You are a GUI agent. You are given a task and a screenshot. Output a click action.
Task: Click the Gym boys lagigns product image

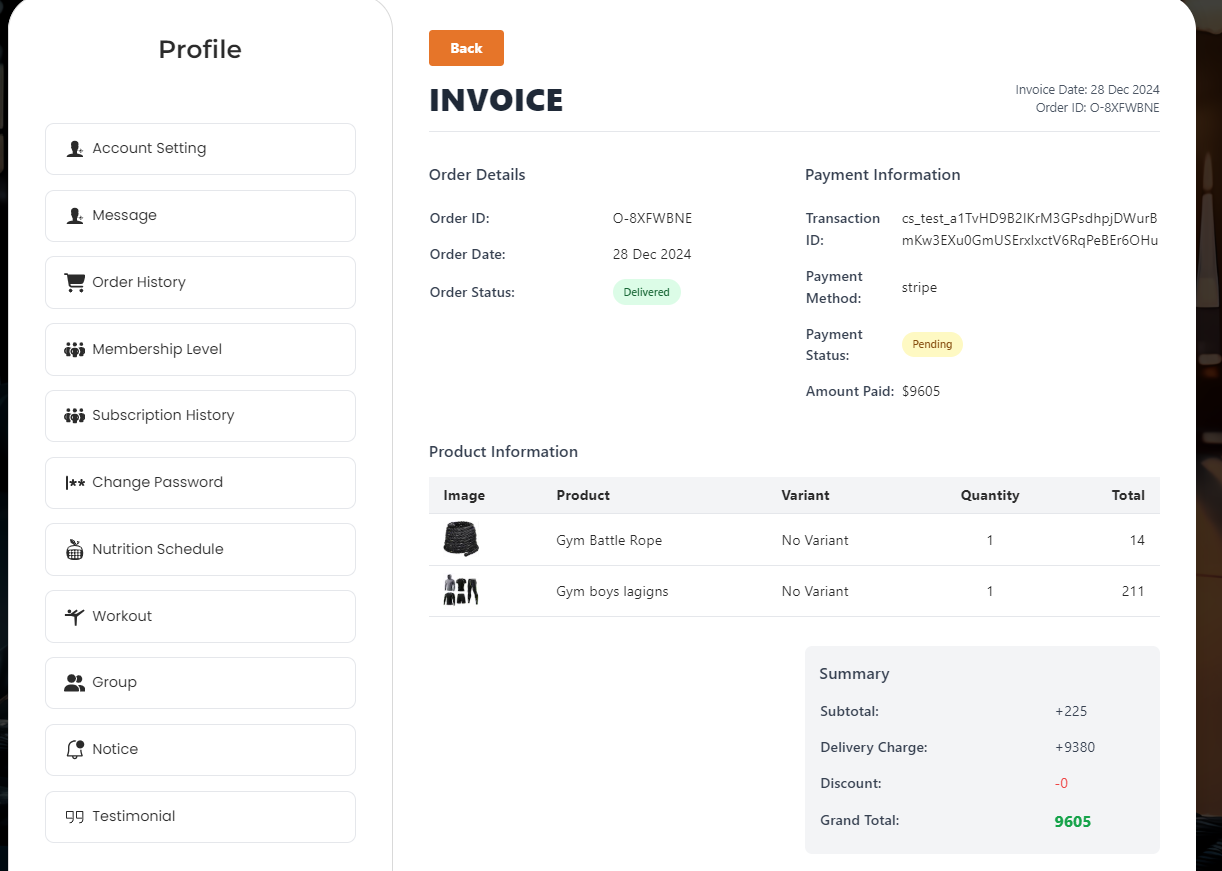click(x=461, y=591)
